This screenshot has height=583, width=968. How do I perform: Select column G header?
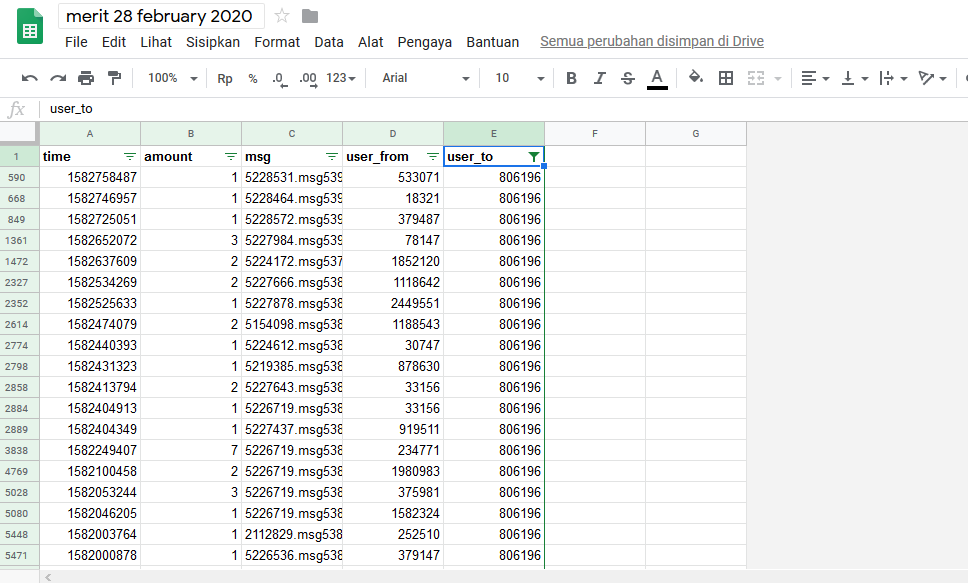(696, 133)
